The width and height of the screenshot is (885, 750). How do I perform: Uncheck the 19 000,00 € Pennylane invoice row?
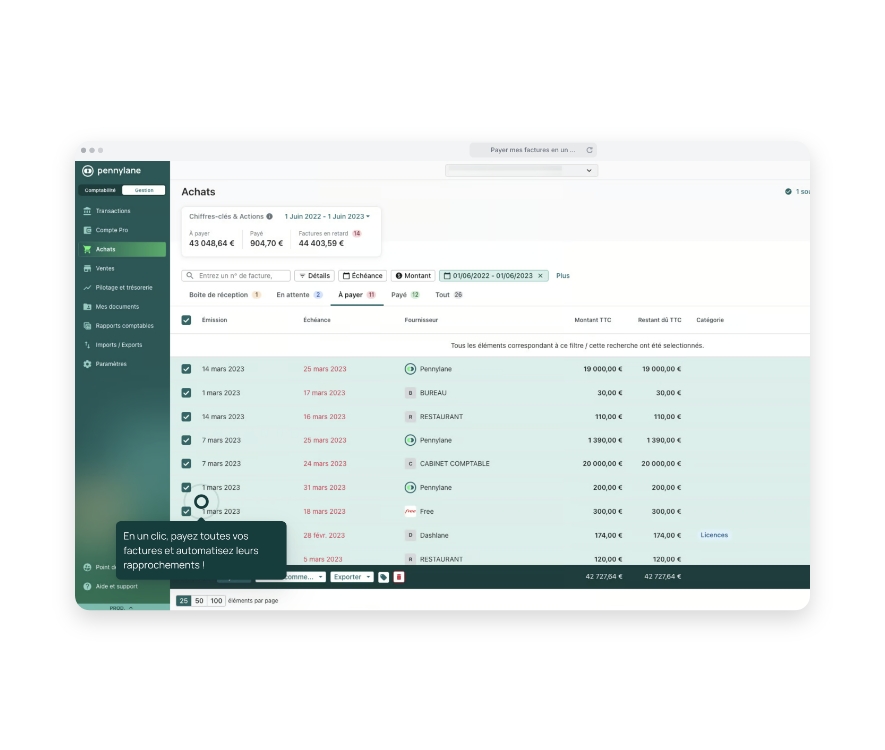click(186, 369)
